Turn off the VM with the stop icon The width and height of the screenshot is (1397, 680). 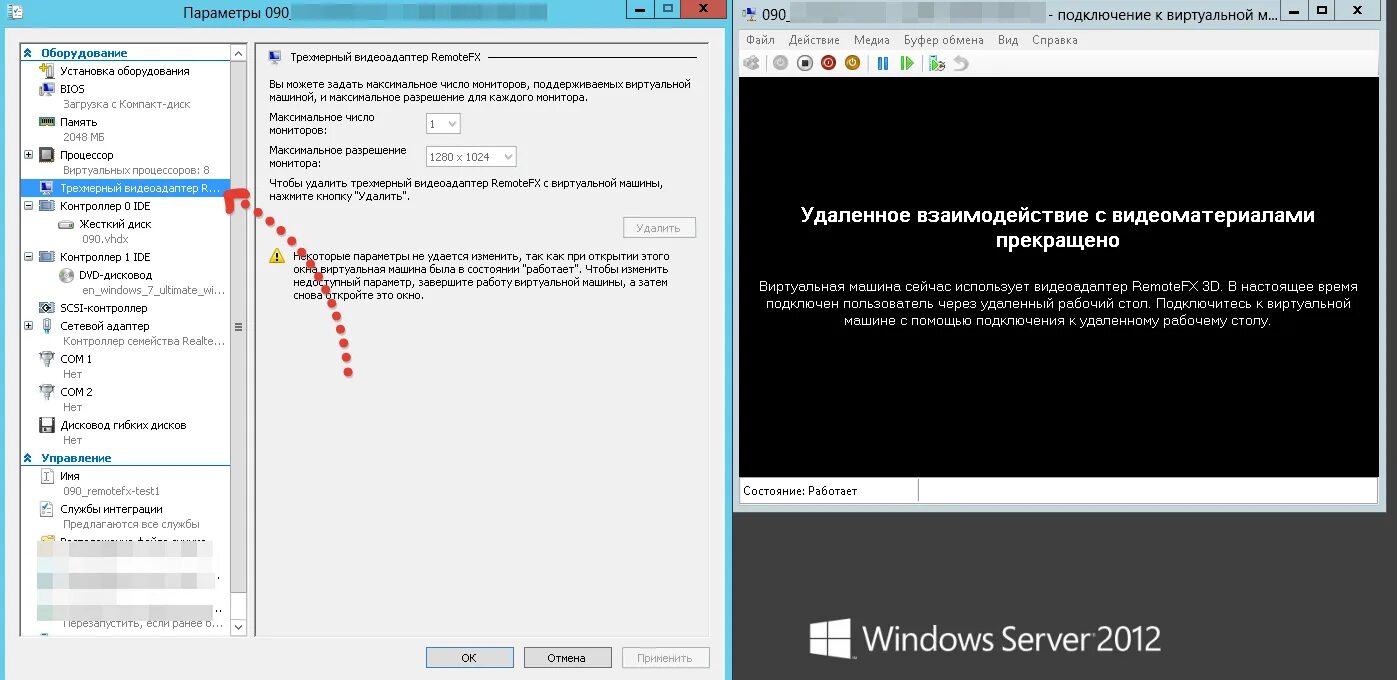point(804,63)
